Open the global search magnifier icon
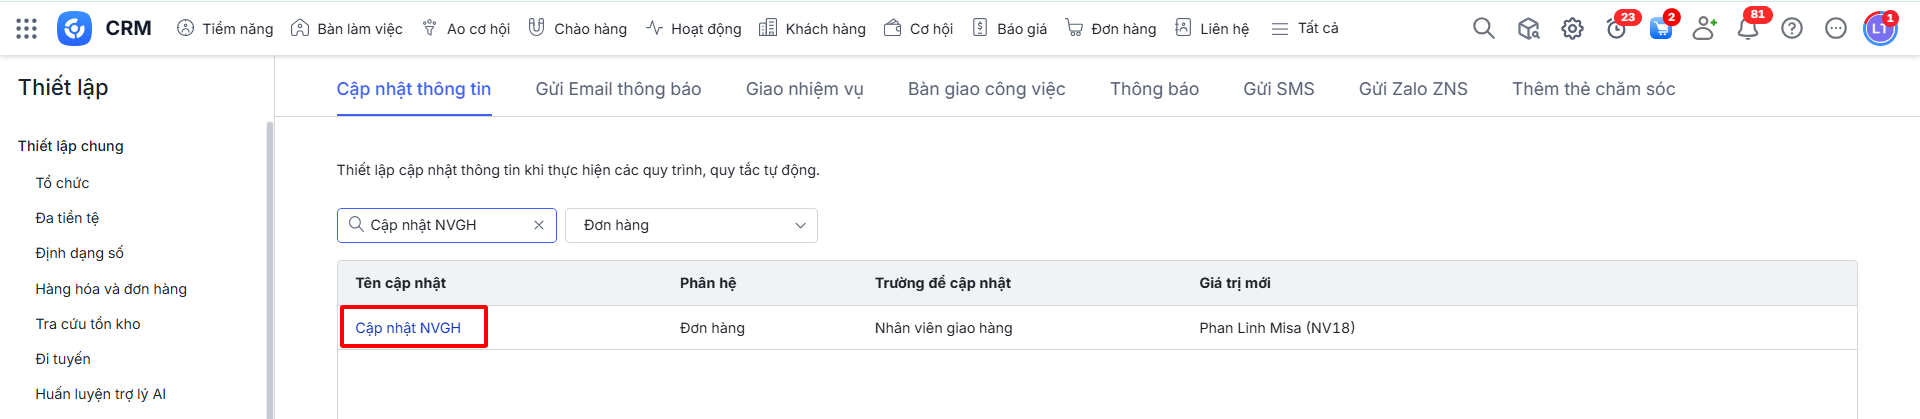This screenshot has height=419, width=1920. (1483, 28)
